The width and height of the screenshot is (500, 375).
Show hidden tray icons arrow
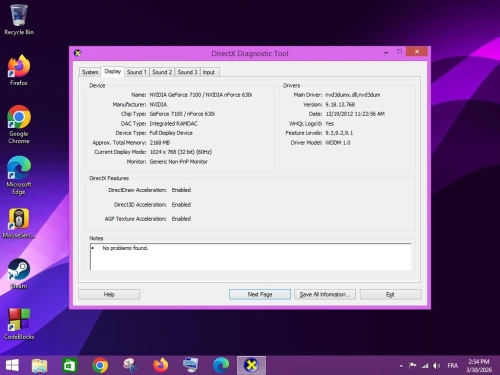pos(401,366)
